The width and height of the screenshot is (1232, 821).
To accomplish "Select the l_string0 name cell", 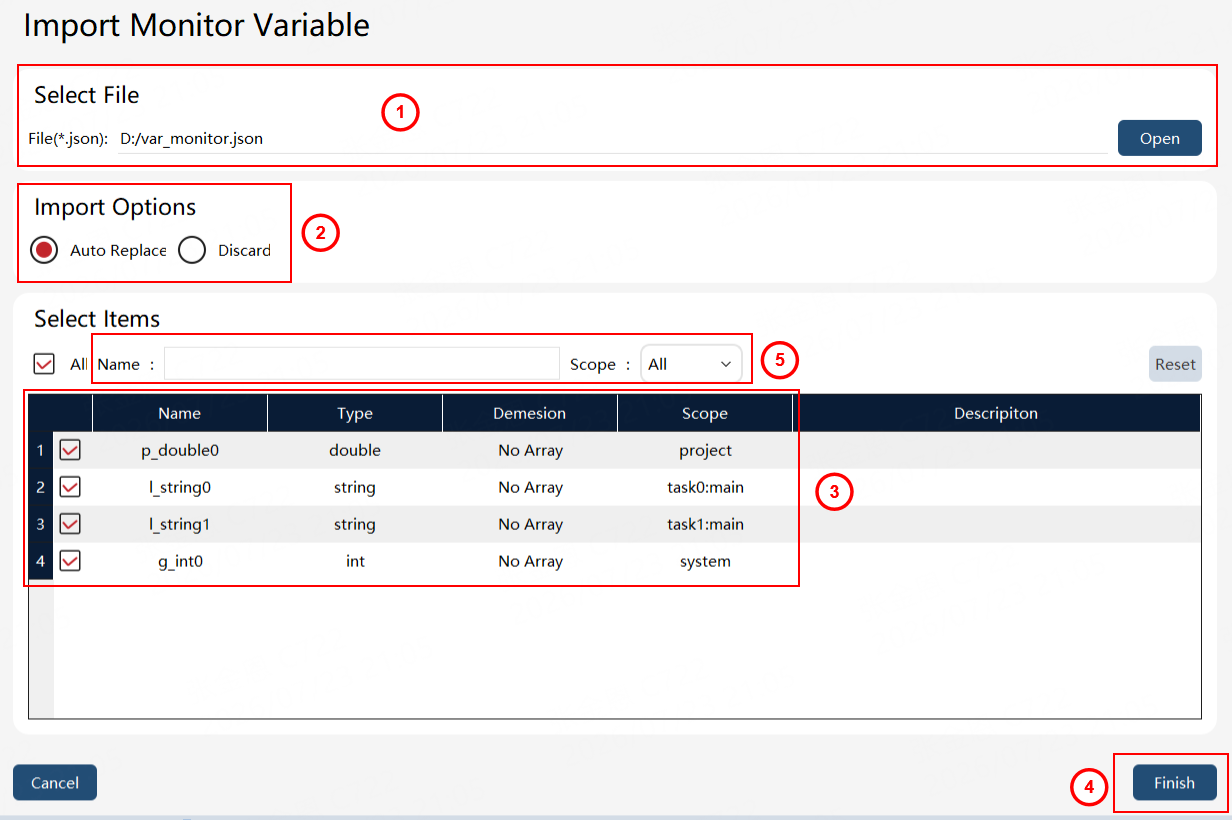I will click(180, 488).
